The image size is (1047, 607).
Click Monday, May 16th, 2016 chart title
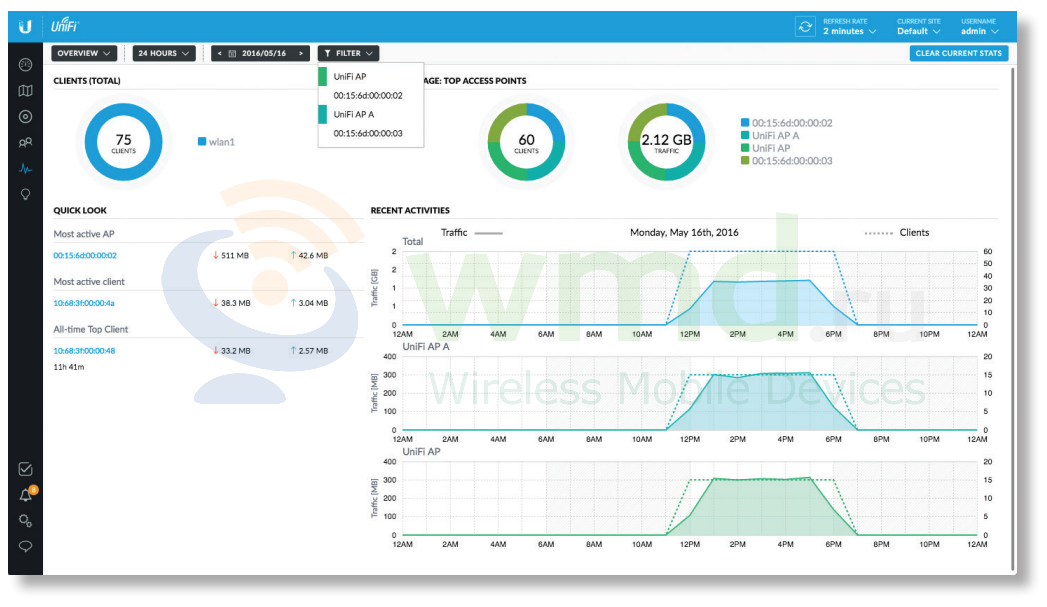[684, 233]
